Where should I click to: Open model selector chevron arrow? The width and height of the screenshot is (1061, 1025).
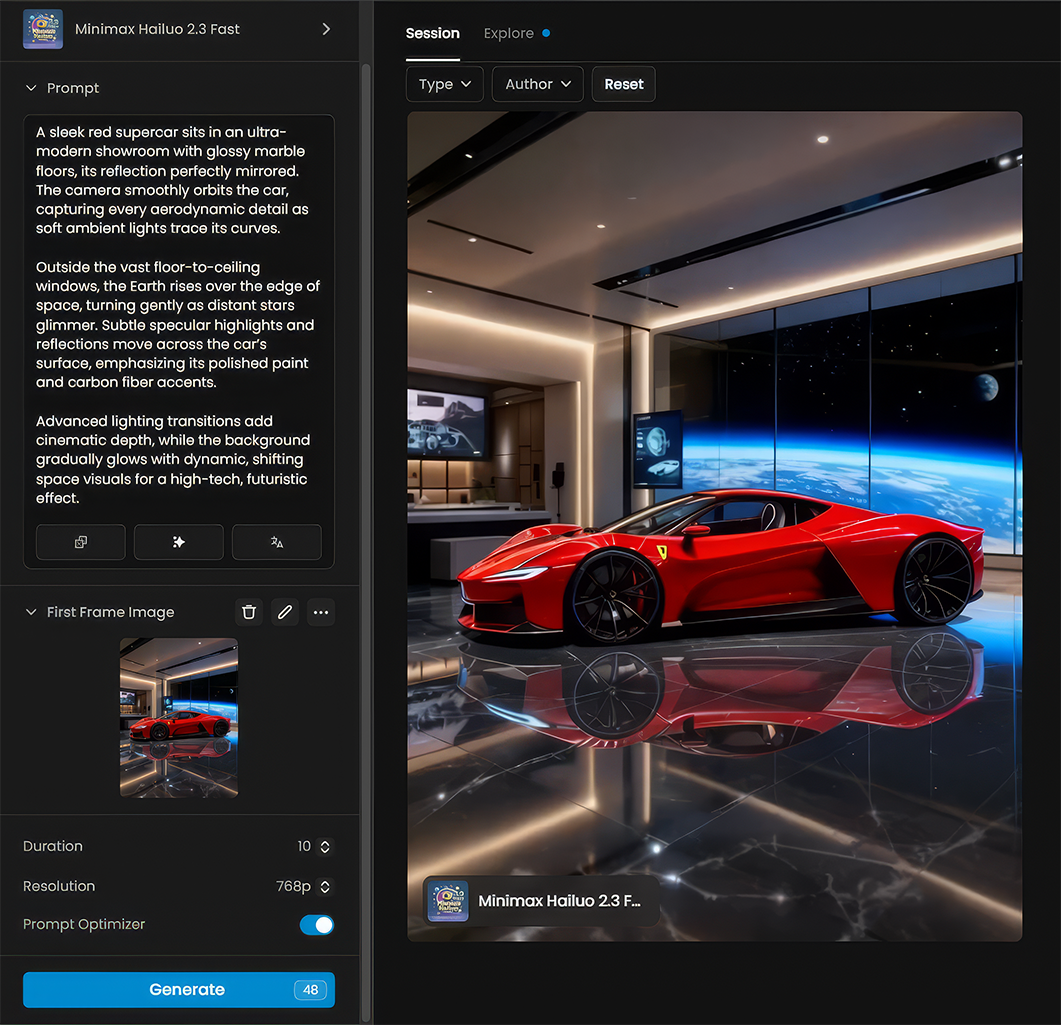pos(326,29)
